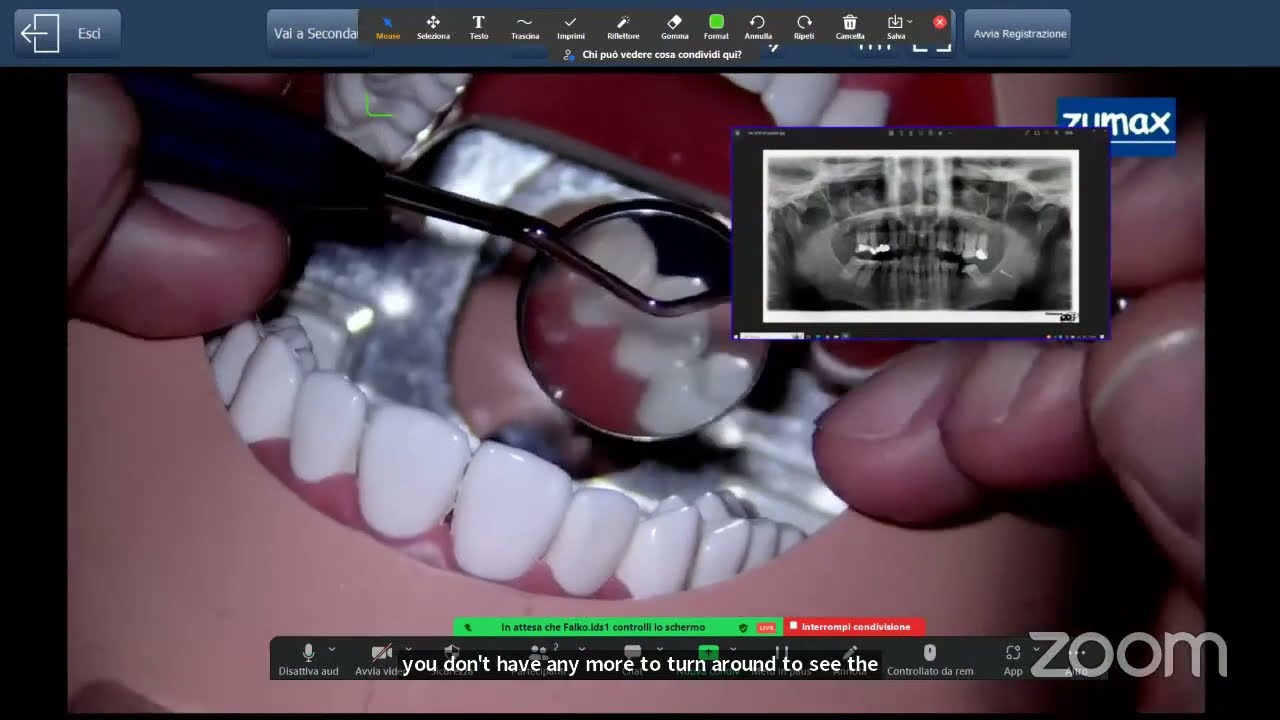Click the green 'In attesa che Falko.ids1' status bar

point(618,627)
